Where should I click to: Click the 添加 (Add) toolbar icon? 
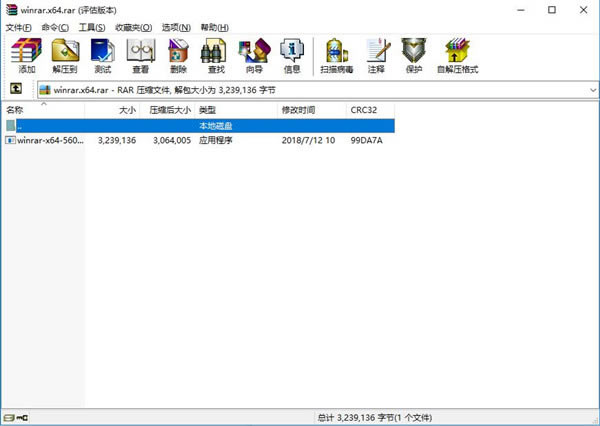point(26,56)
